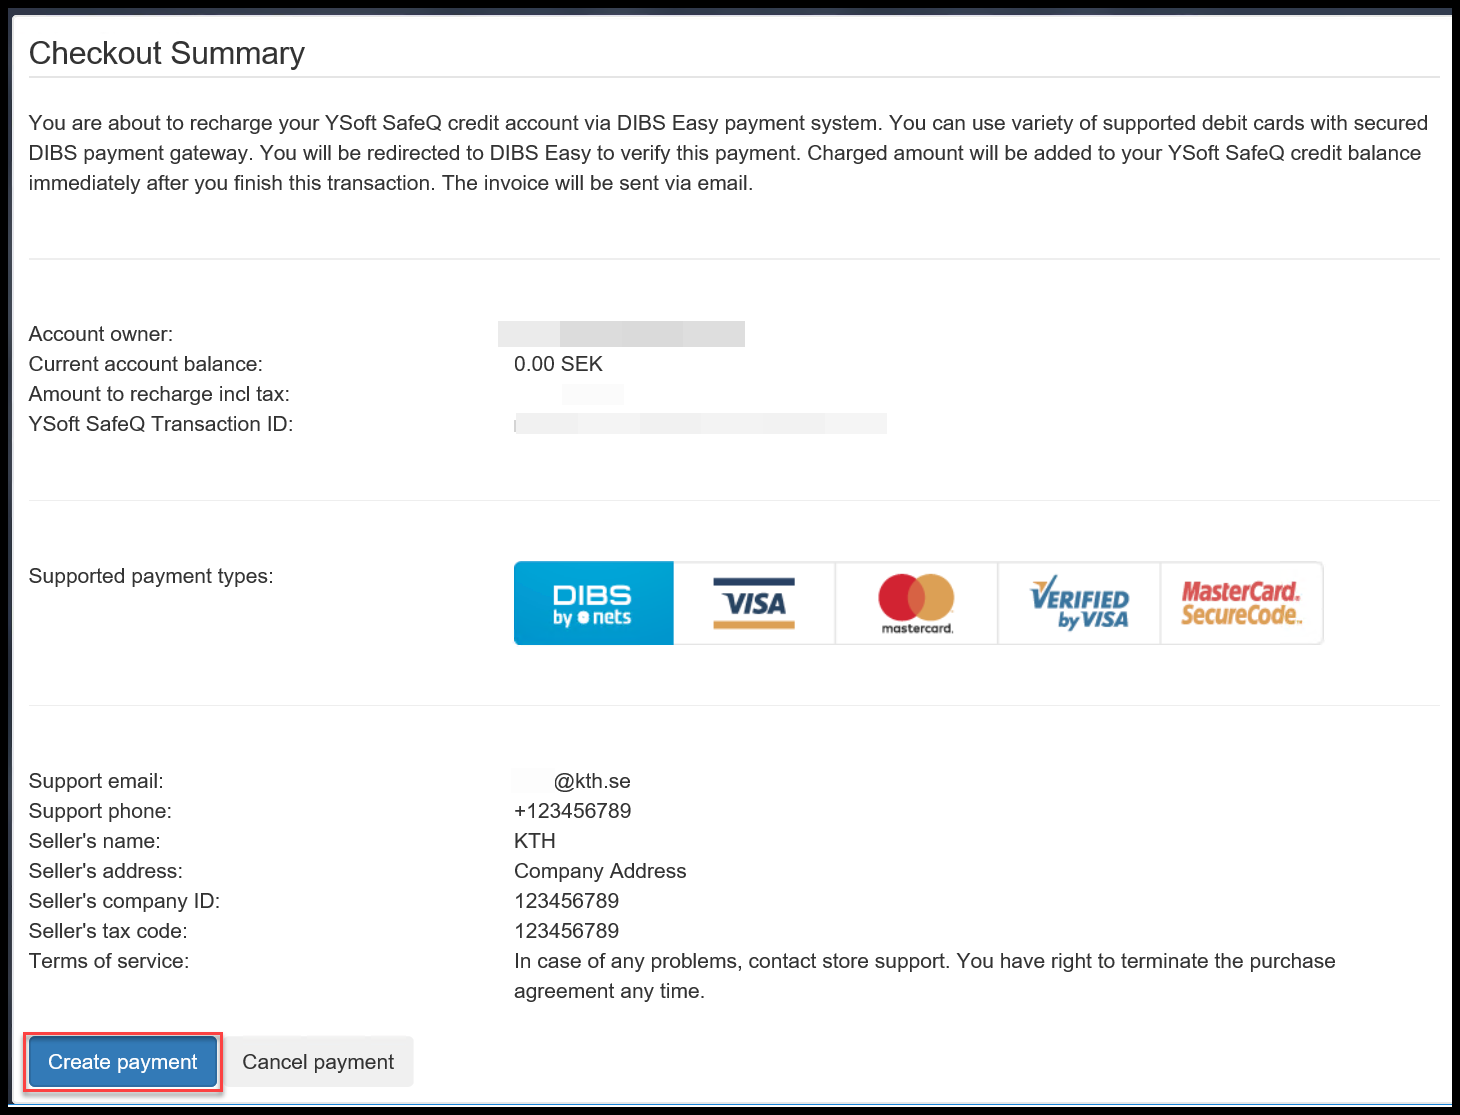Click the Supported payment types label
Viewport: 1460px width, 1115px height.
[151, 576]
